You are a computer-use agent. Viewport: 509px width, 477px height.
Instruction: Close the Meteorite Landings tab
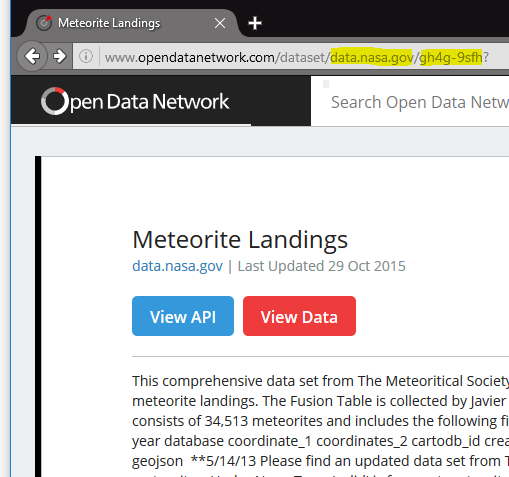220,23
